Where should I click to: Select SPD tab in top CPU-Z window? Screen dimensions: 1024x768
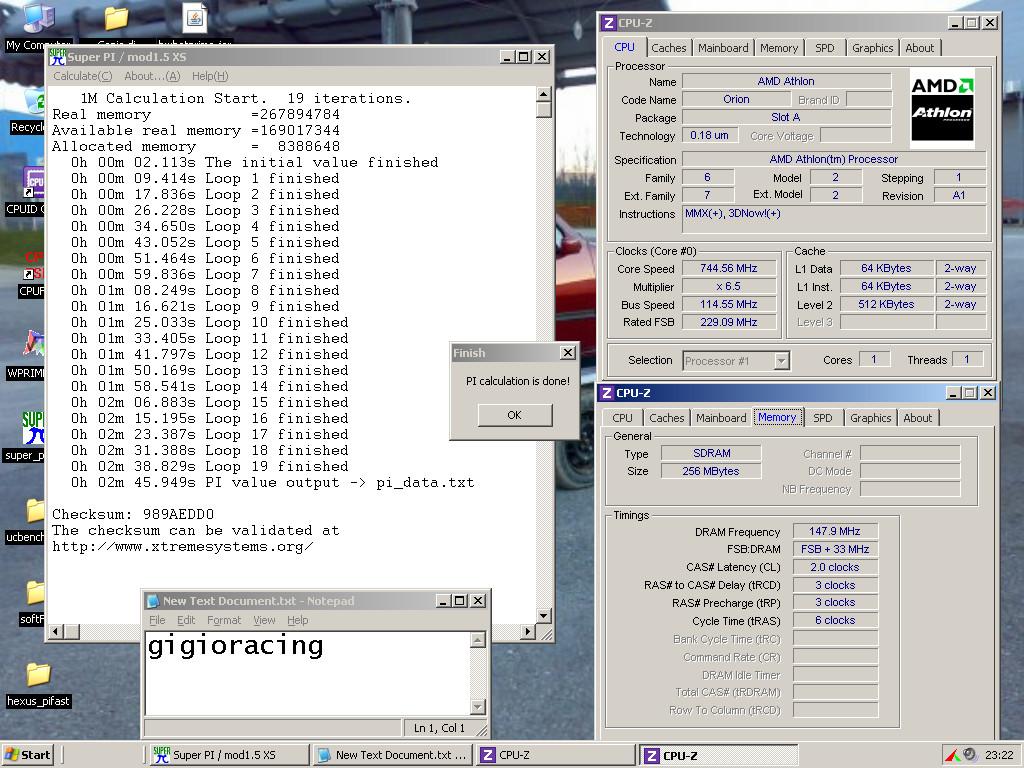coord(825,48)
